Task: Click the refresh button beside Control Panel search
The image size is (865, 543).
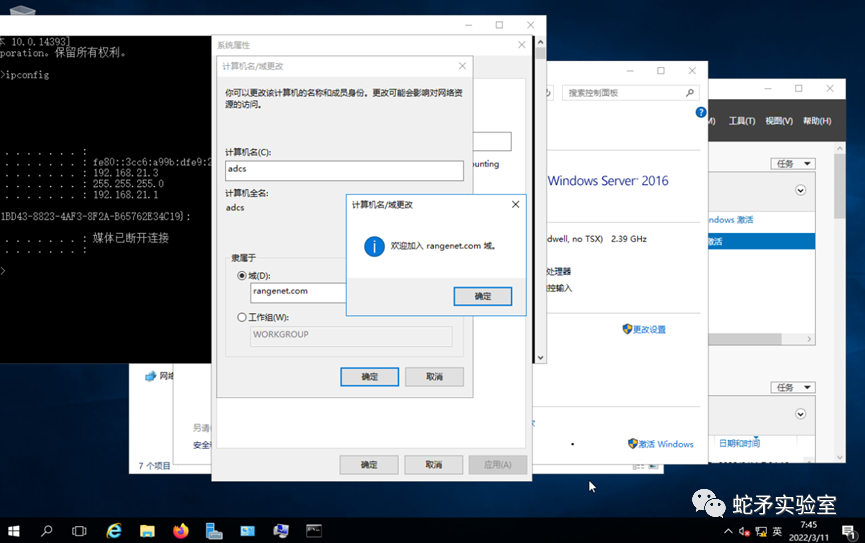Action: coord(549,93)
